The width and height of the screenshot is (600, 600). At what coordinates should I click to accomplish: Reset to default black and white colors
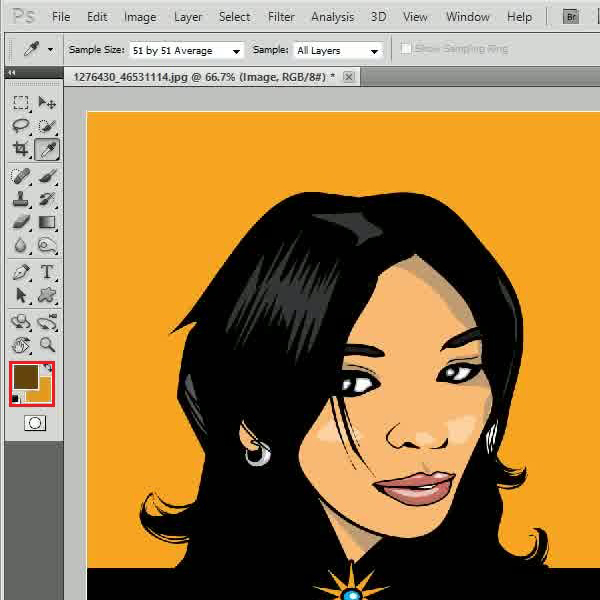[15, 399]
